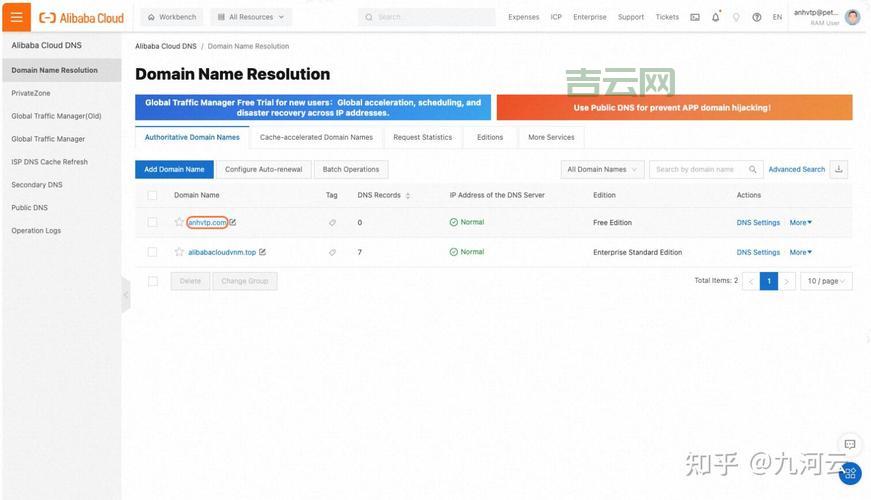This screenshot has height=500, width=871.
Task: Click the Add Domain Name button
Action: tap(174, 169)
